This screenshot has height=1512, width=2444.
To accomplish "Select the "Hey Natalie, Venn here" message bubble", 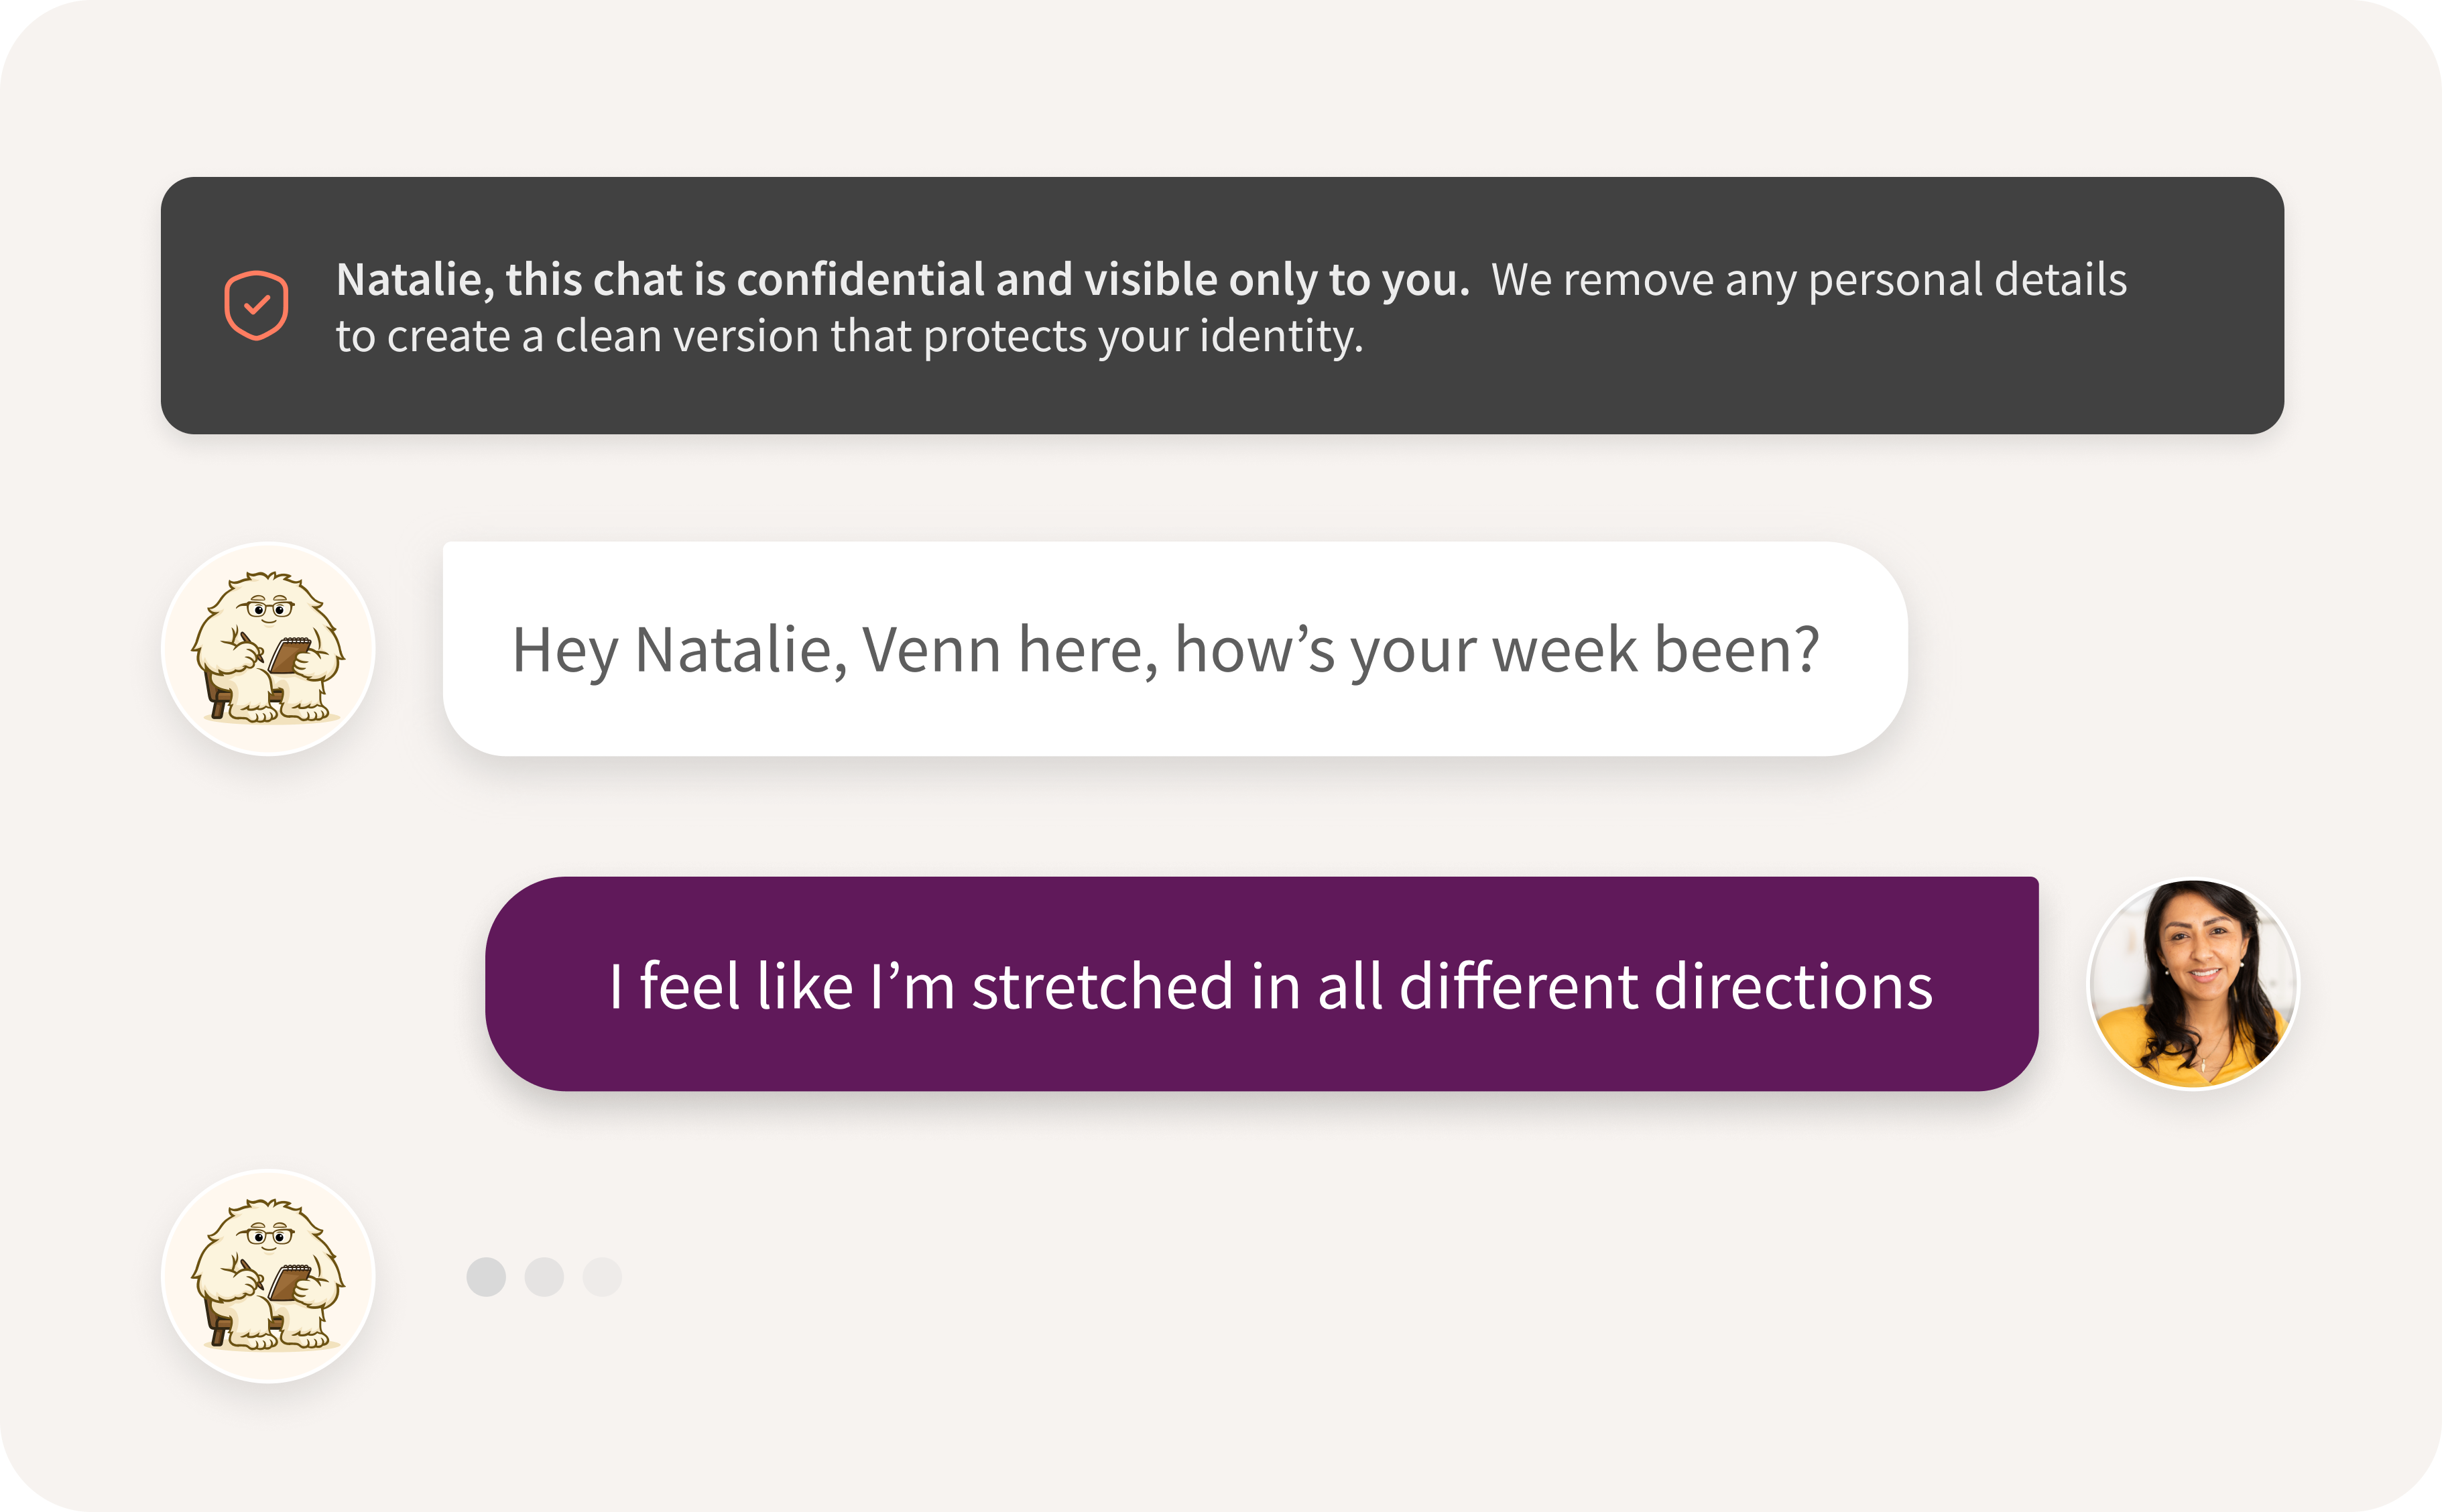I will pos(1175,648).
